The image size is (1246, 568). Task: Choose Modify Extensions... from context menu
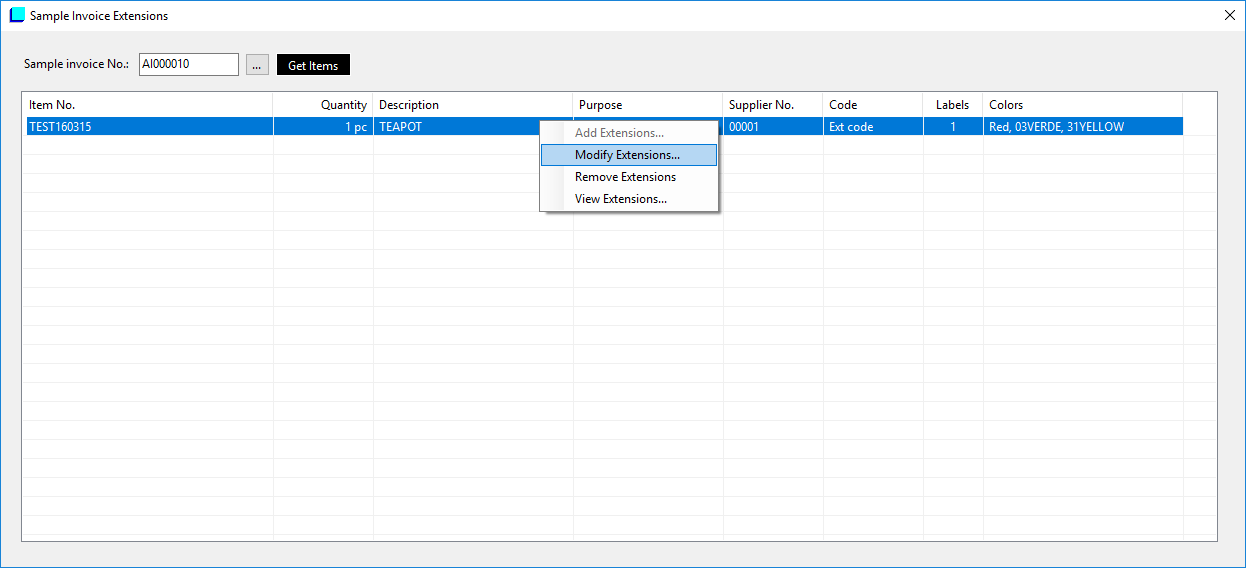(628, 155)
